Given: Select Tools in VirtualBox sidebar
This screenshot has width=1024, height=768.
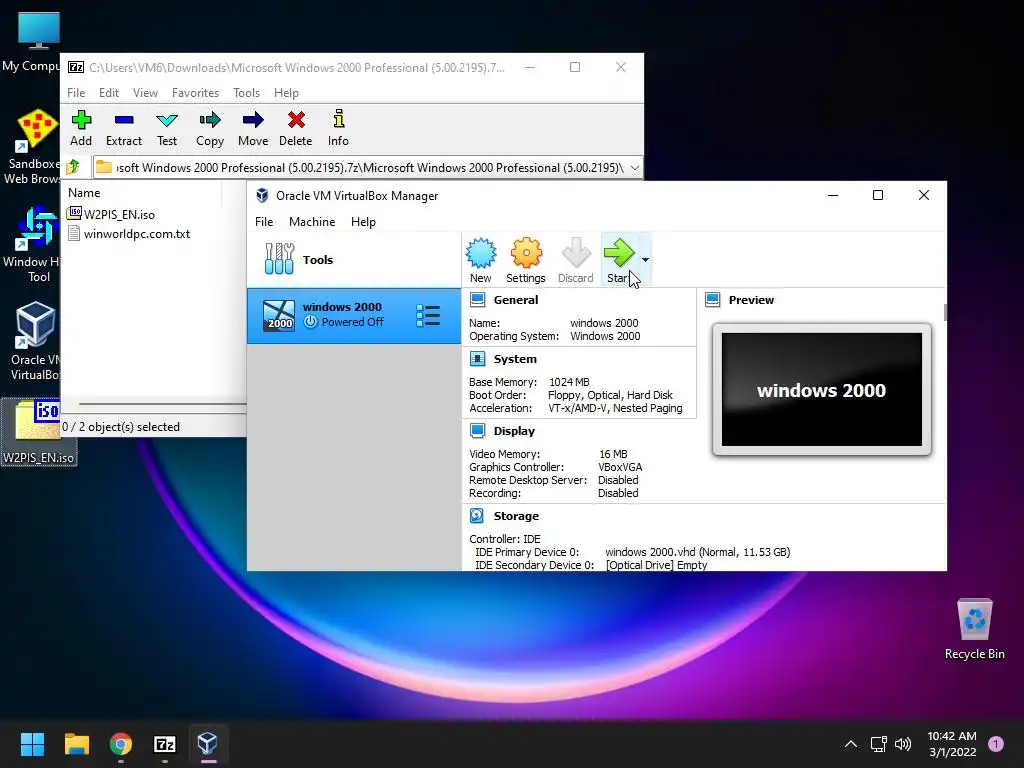Looking at the screenshot, I should pyautogui.click(x=353, y=259).
